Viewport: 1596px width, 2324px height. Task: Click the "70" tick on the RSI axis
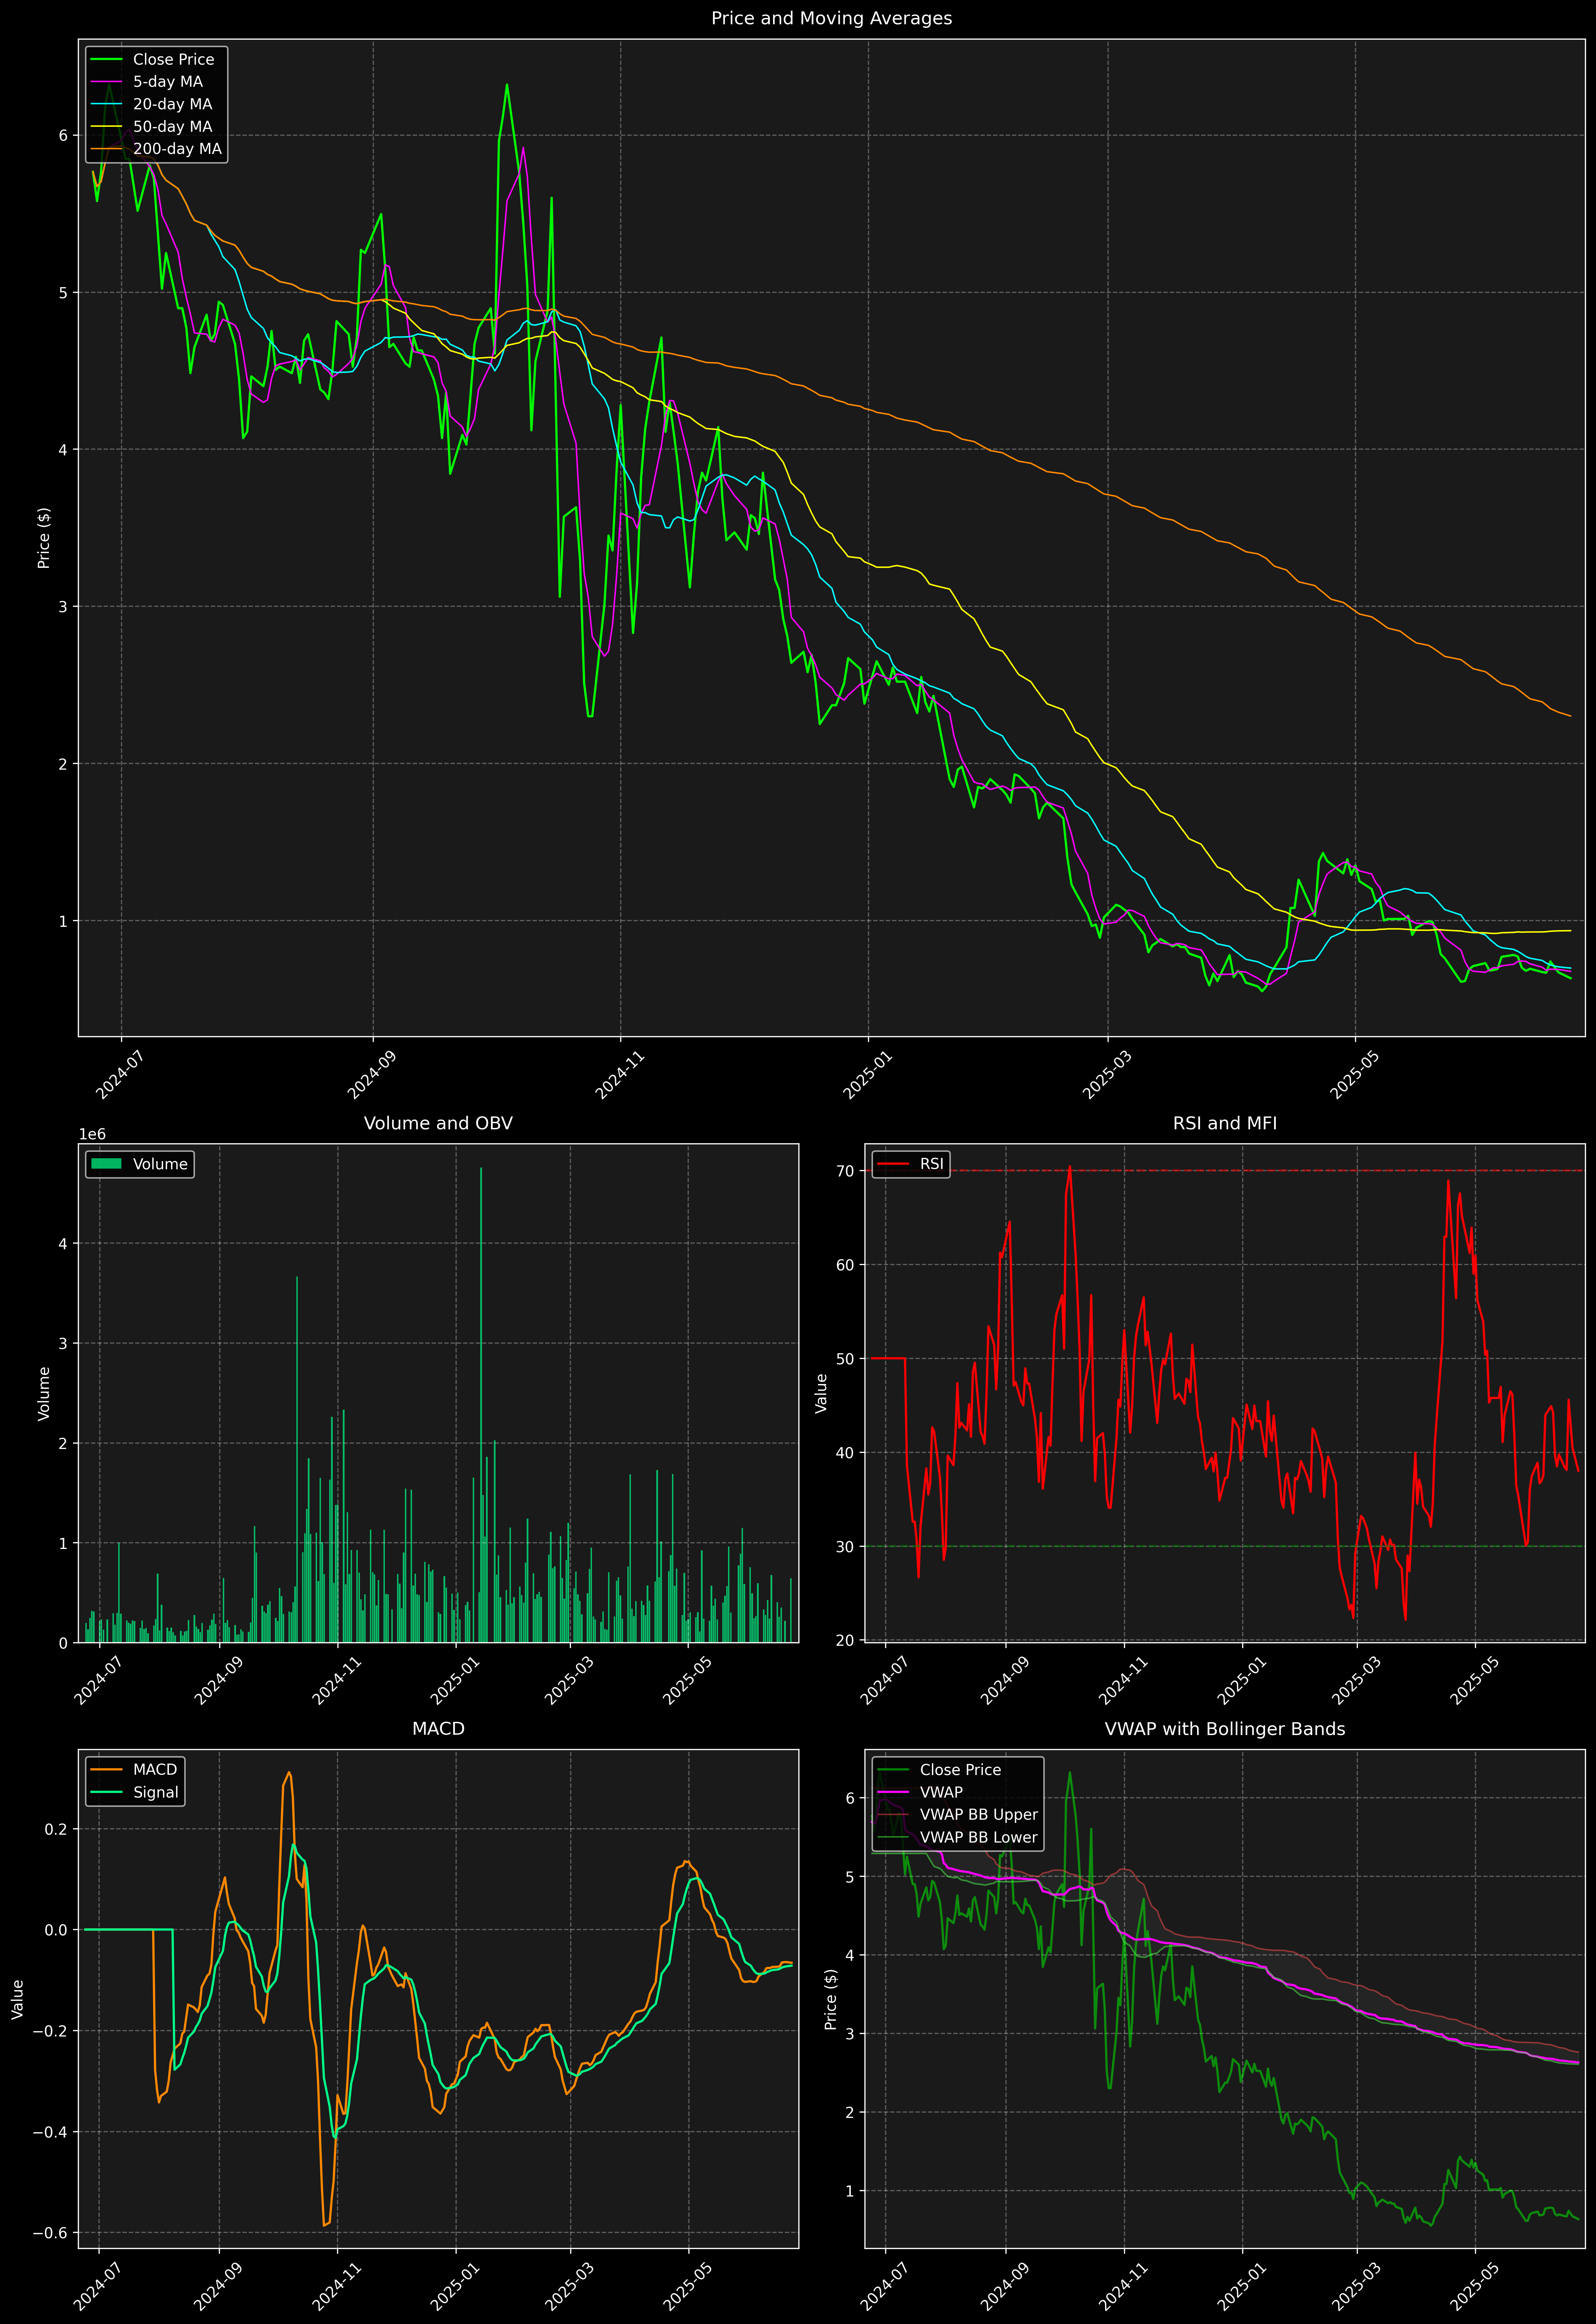[846, 1171]
